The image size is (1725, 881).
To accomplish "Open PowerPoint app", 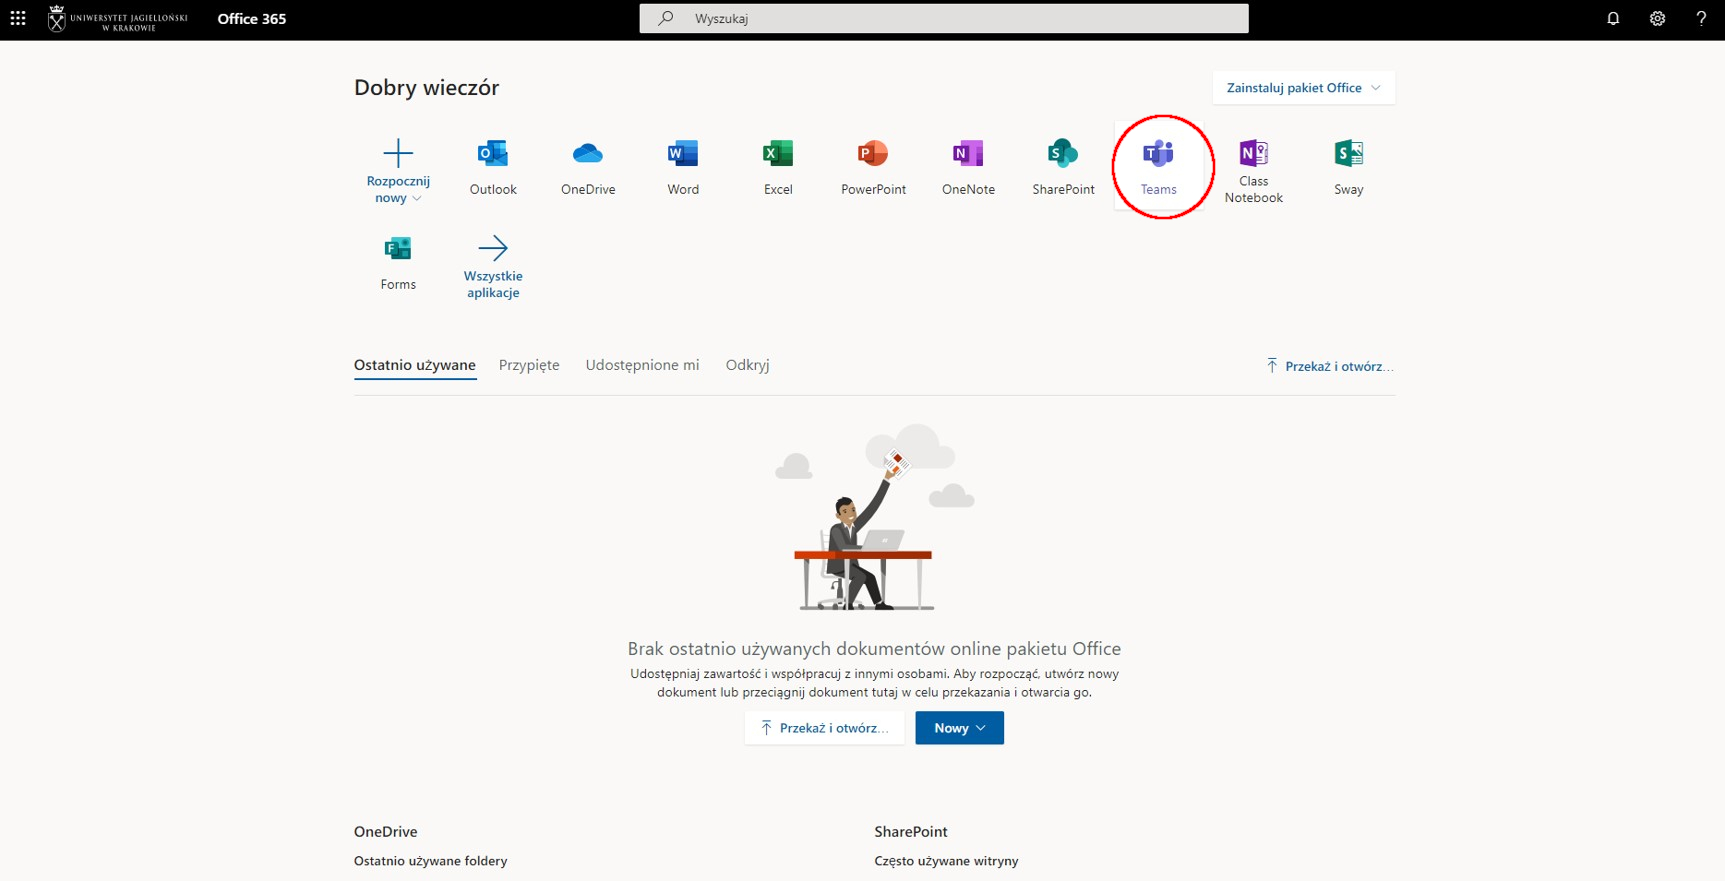I will point(873,167).
